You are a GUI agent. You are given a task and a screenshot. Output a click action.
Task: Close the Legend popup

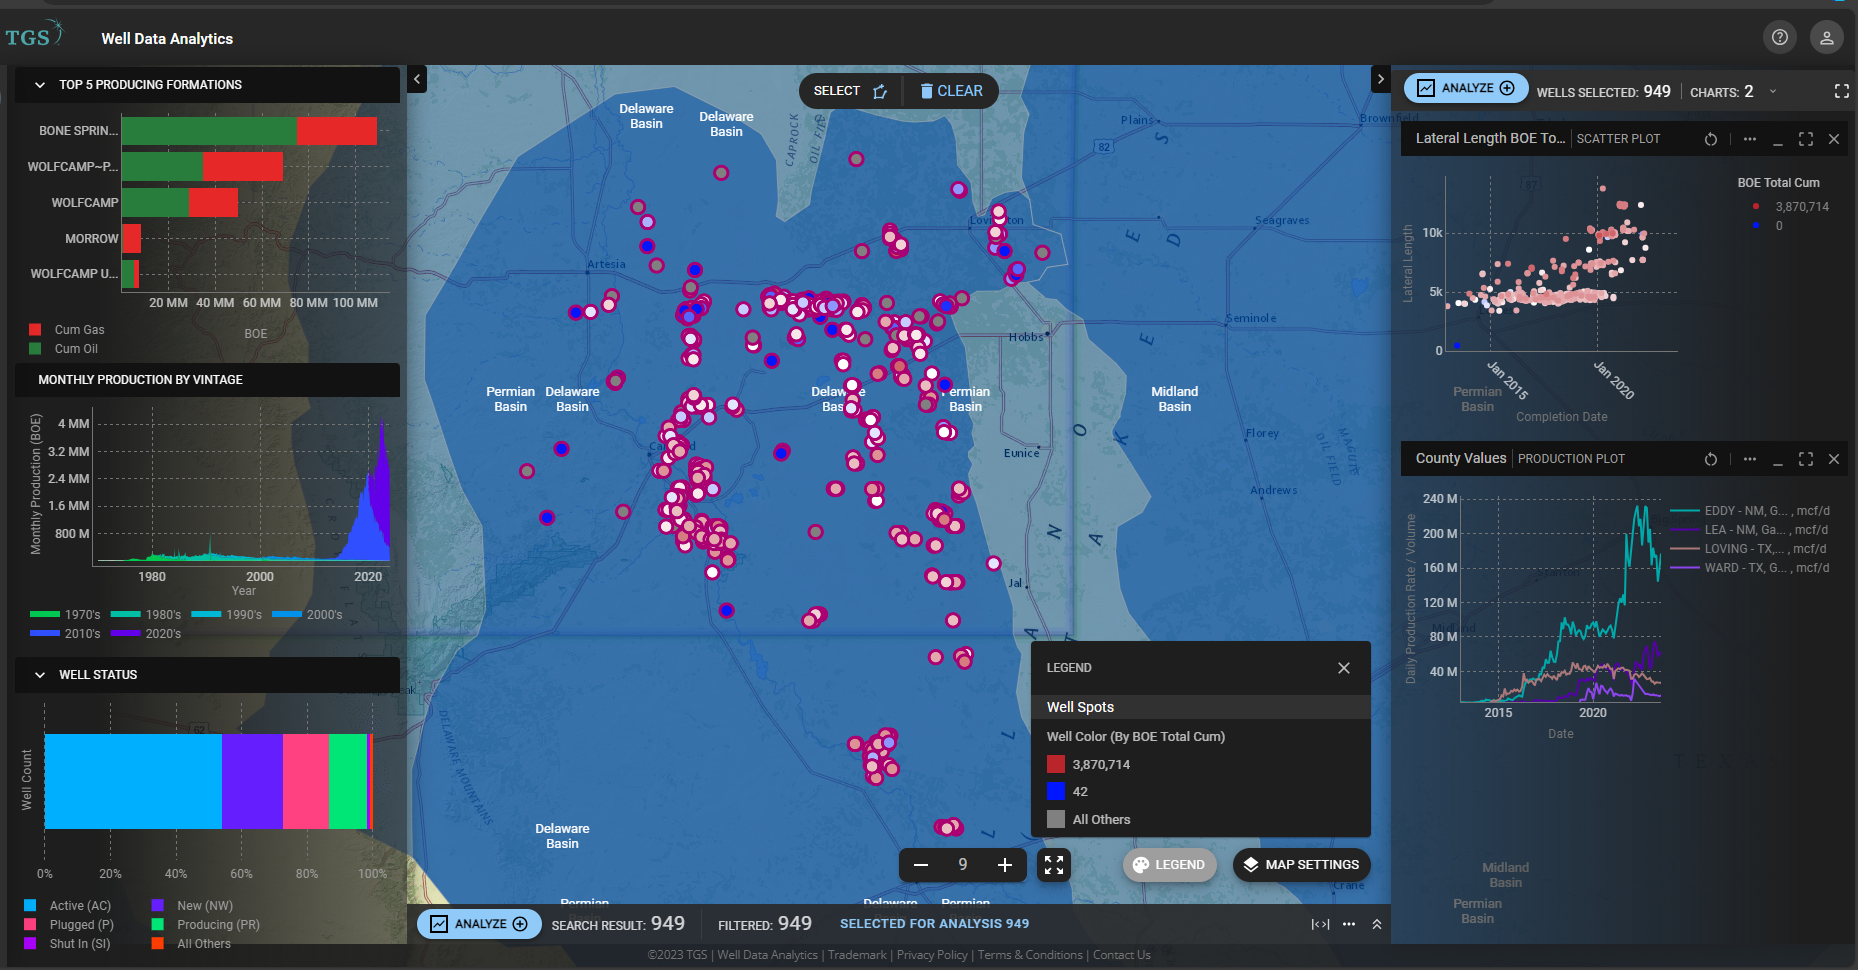(1344, 668)
